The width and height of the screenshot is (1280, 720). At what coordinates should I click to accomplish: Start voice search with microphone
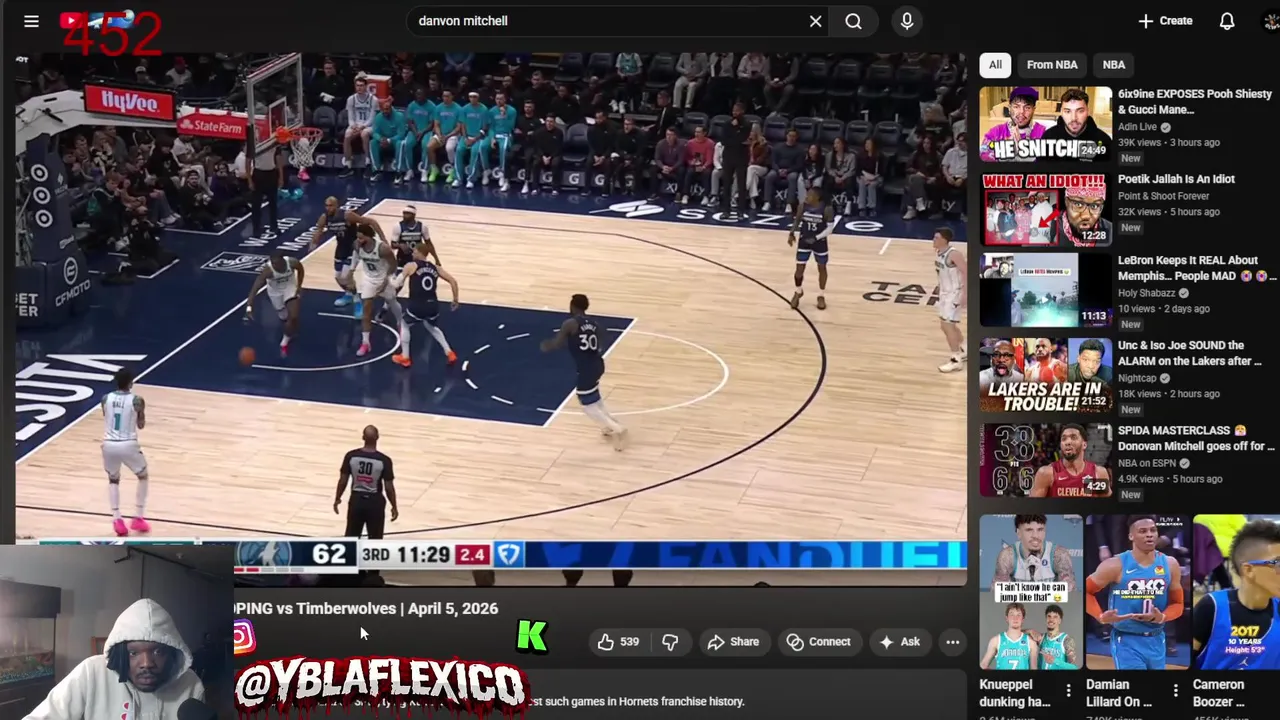907,21
